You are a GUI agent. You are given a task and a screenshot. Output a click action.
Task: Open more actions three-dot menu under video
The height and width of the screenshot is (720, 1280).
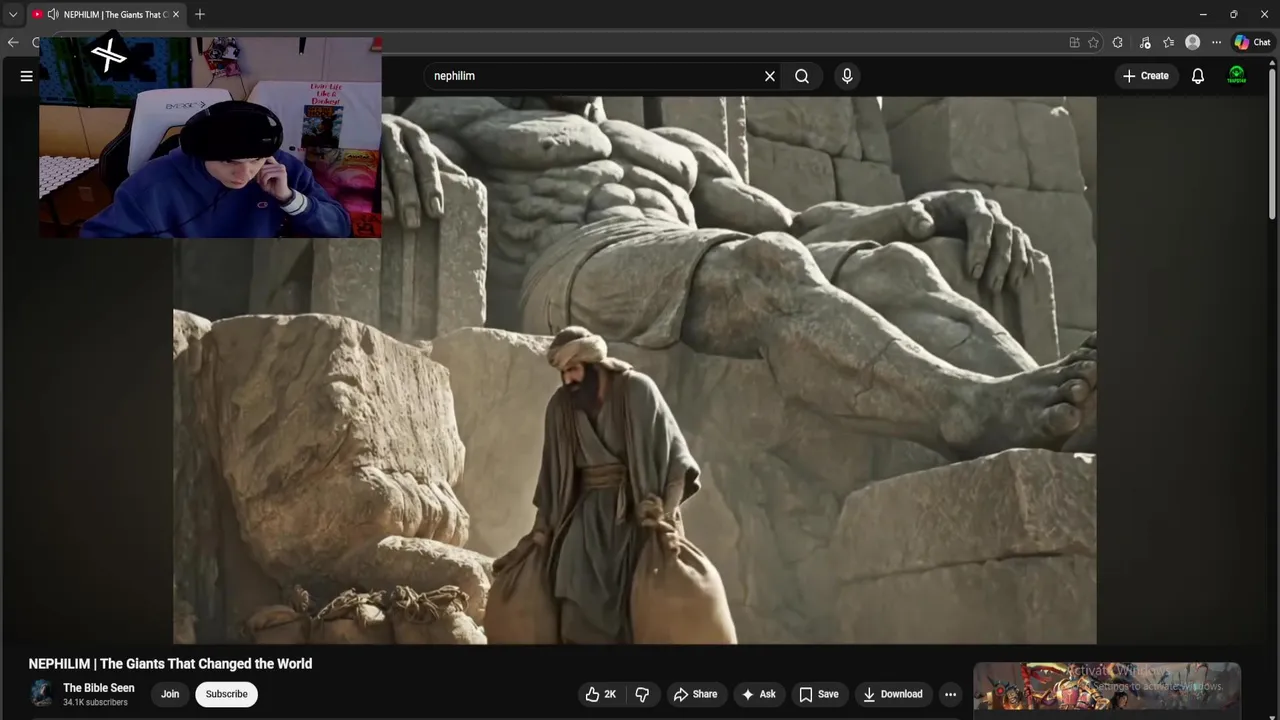(950, 694)
